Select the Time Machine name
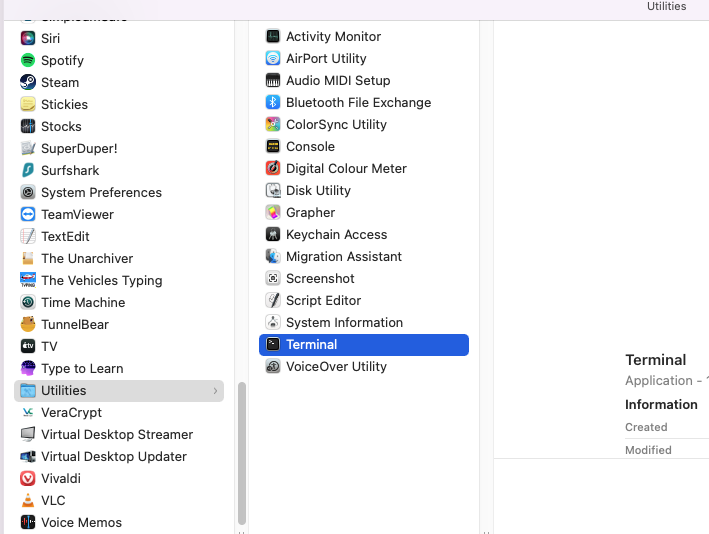This screenshot has height=534, width=709. point(83,302)
